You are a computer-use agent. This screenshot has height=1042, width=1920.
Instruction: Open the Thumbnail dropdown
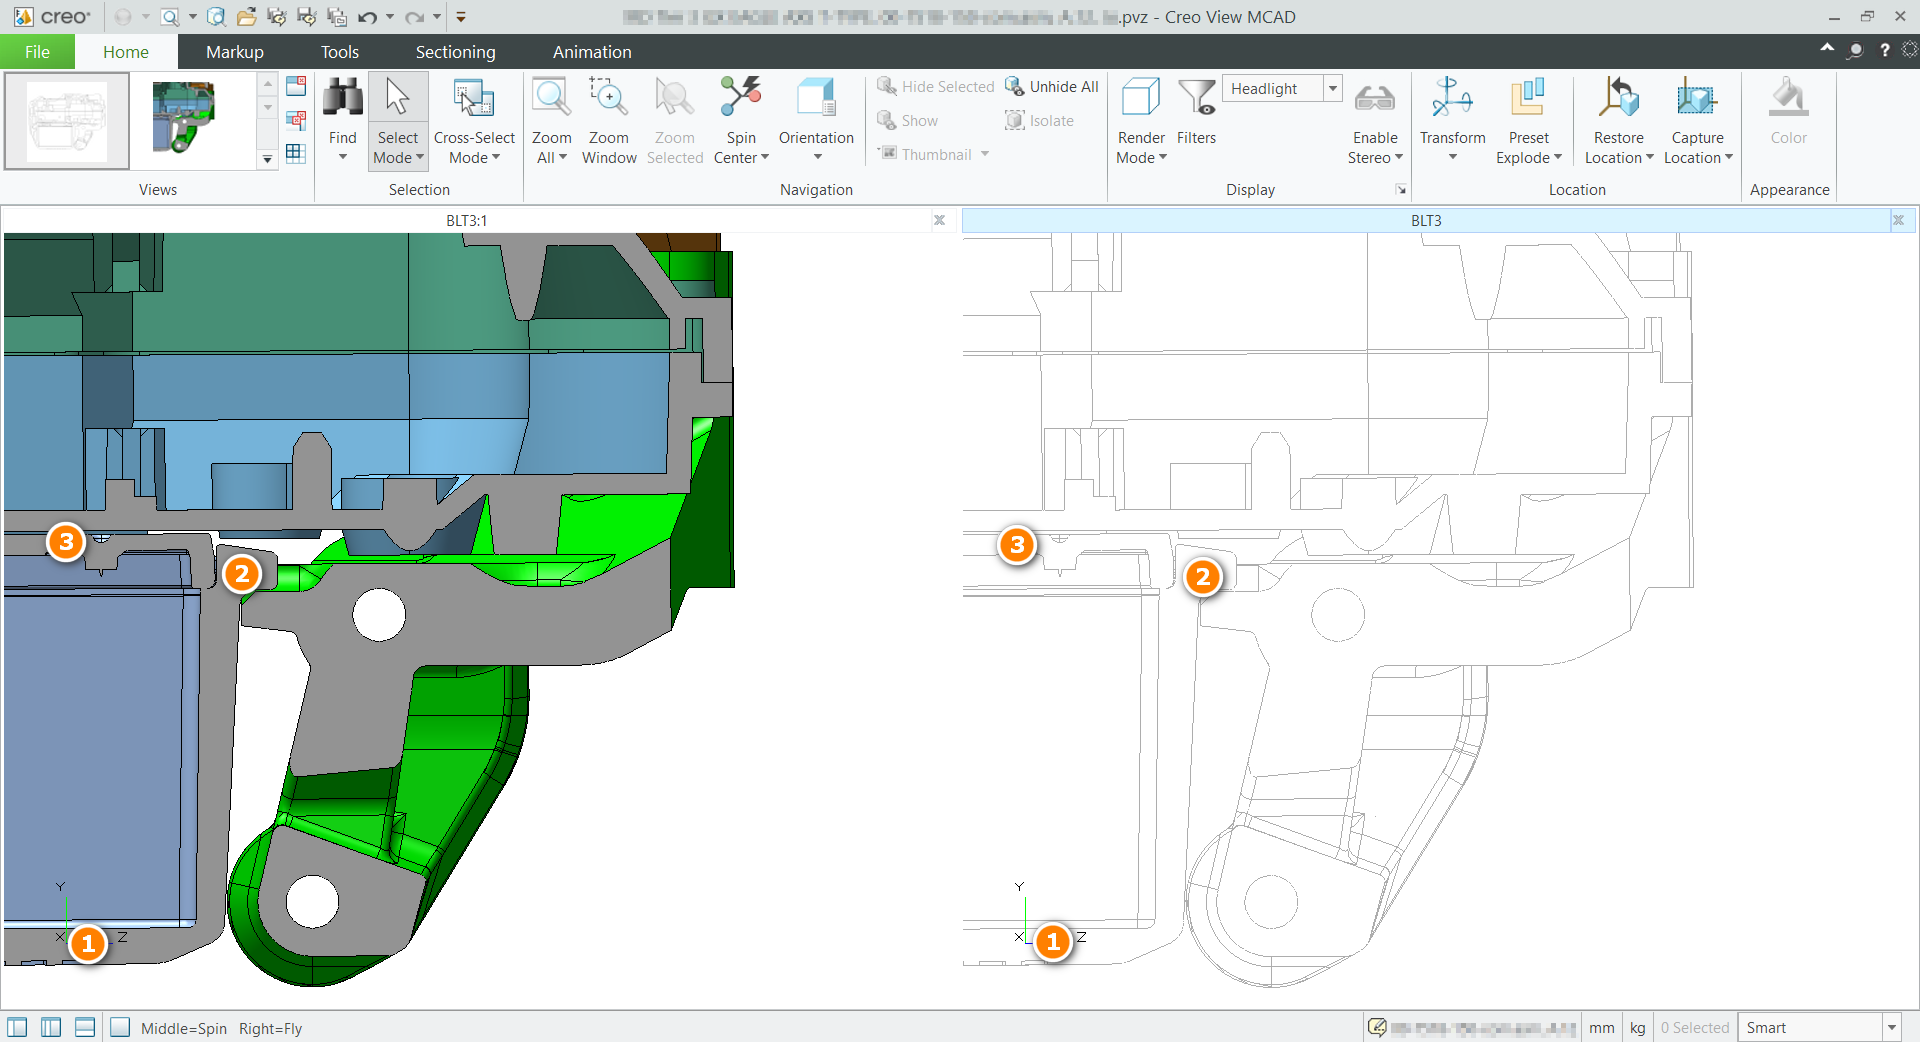point(986,154)
